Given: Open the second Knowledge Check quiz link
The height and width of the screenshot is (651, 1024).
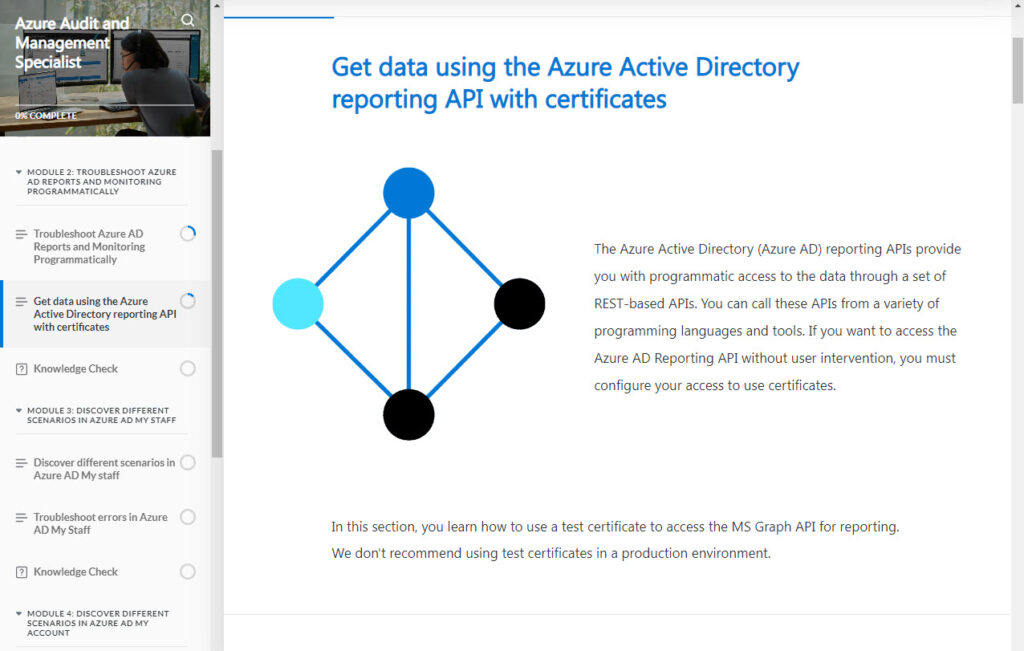Looking at the screenshot, I should 75,572.
